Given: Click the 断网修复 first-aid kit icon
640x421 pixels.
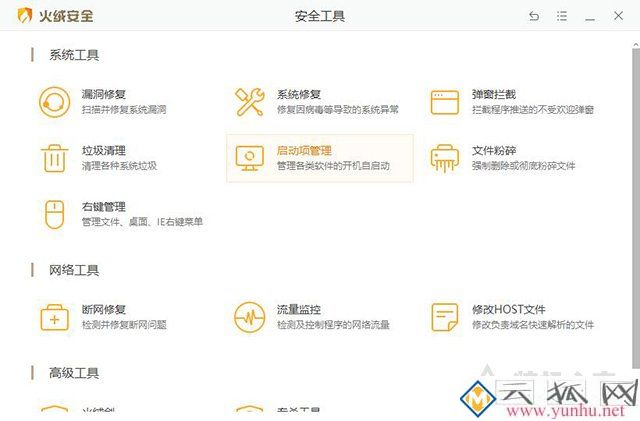Looking at the screenshot, I should tap(54, 317).
